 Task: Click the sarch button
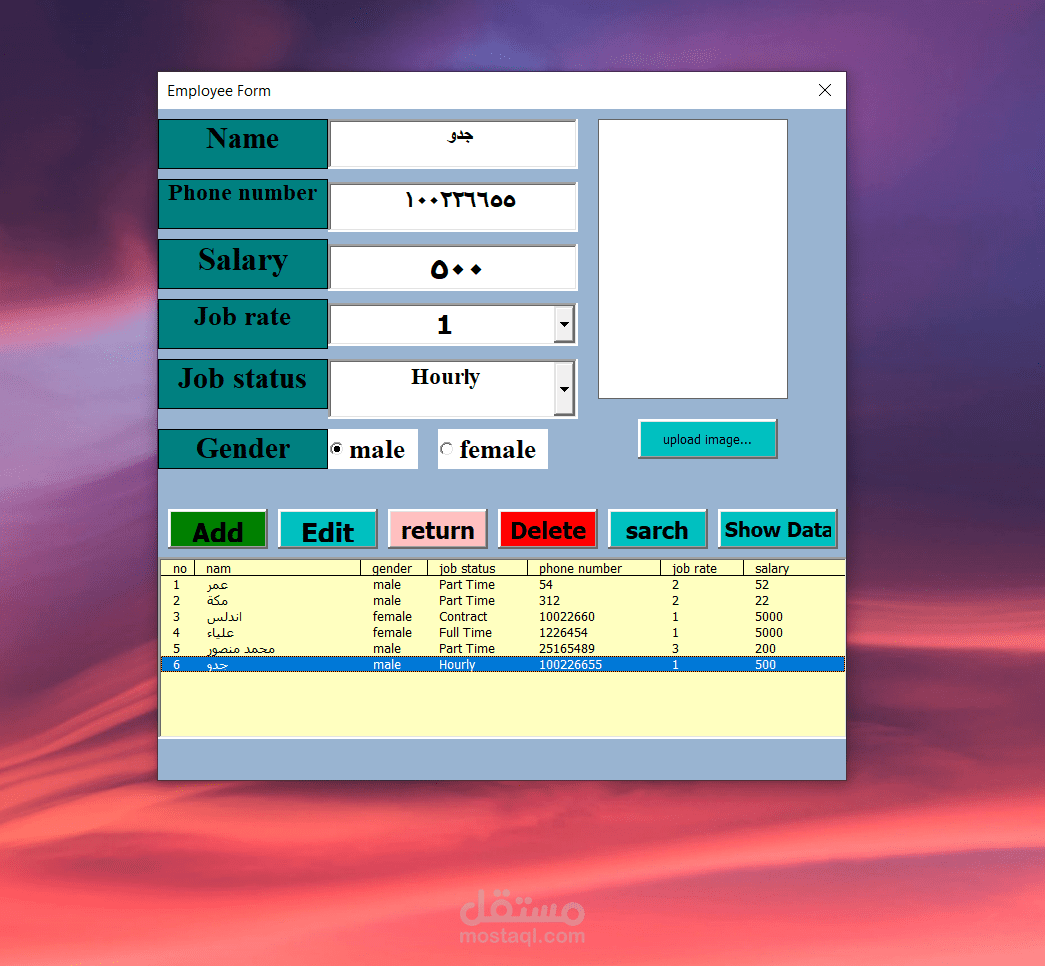pos(658,529)
